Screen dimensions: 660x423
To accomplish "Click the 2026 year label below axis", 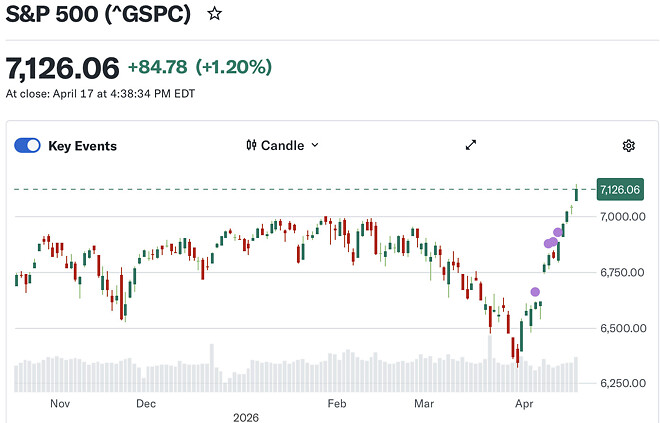I will point(245,417).
